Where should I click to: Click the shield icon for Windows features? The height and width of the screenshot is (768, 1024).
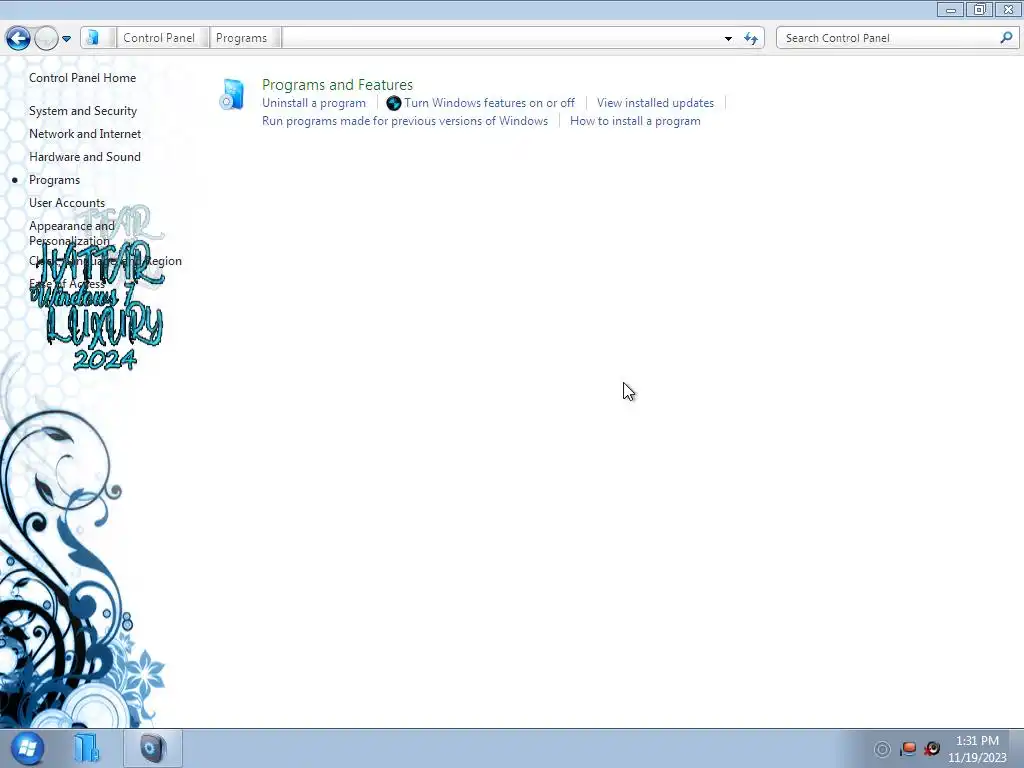click(x=394, y=103)
